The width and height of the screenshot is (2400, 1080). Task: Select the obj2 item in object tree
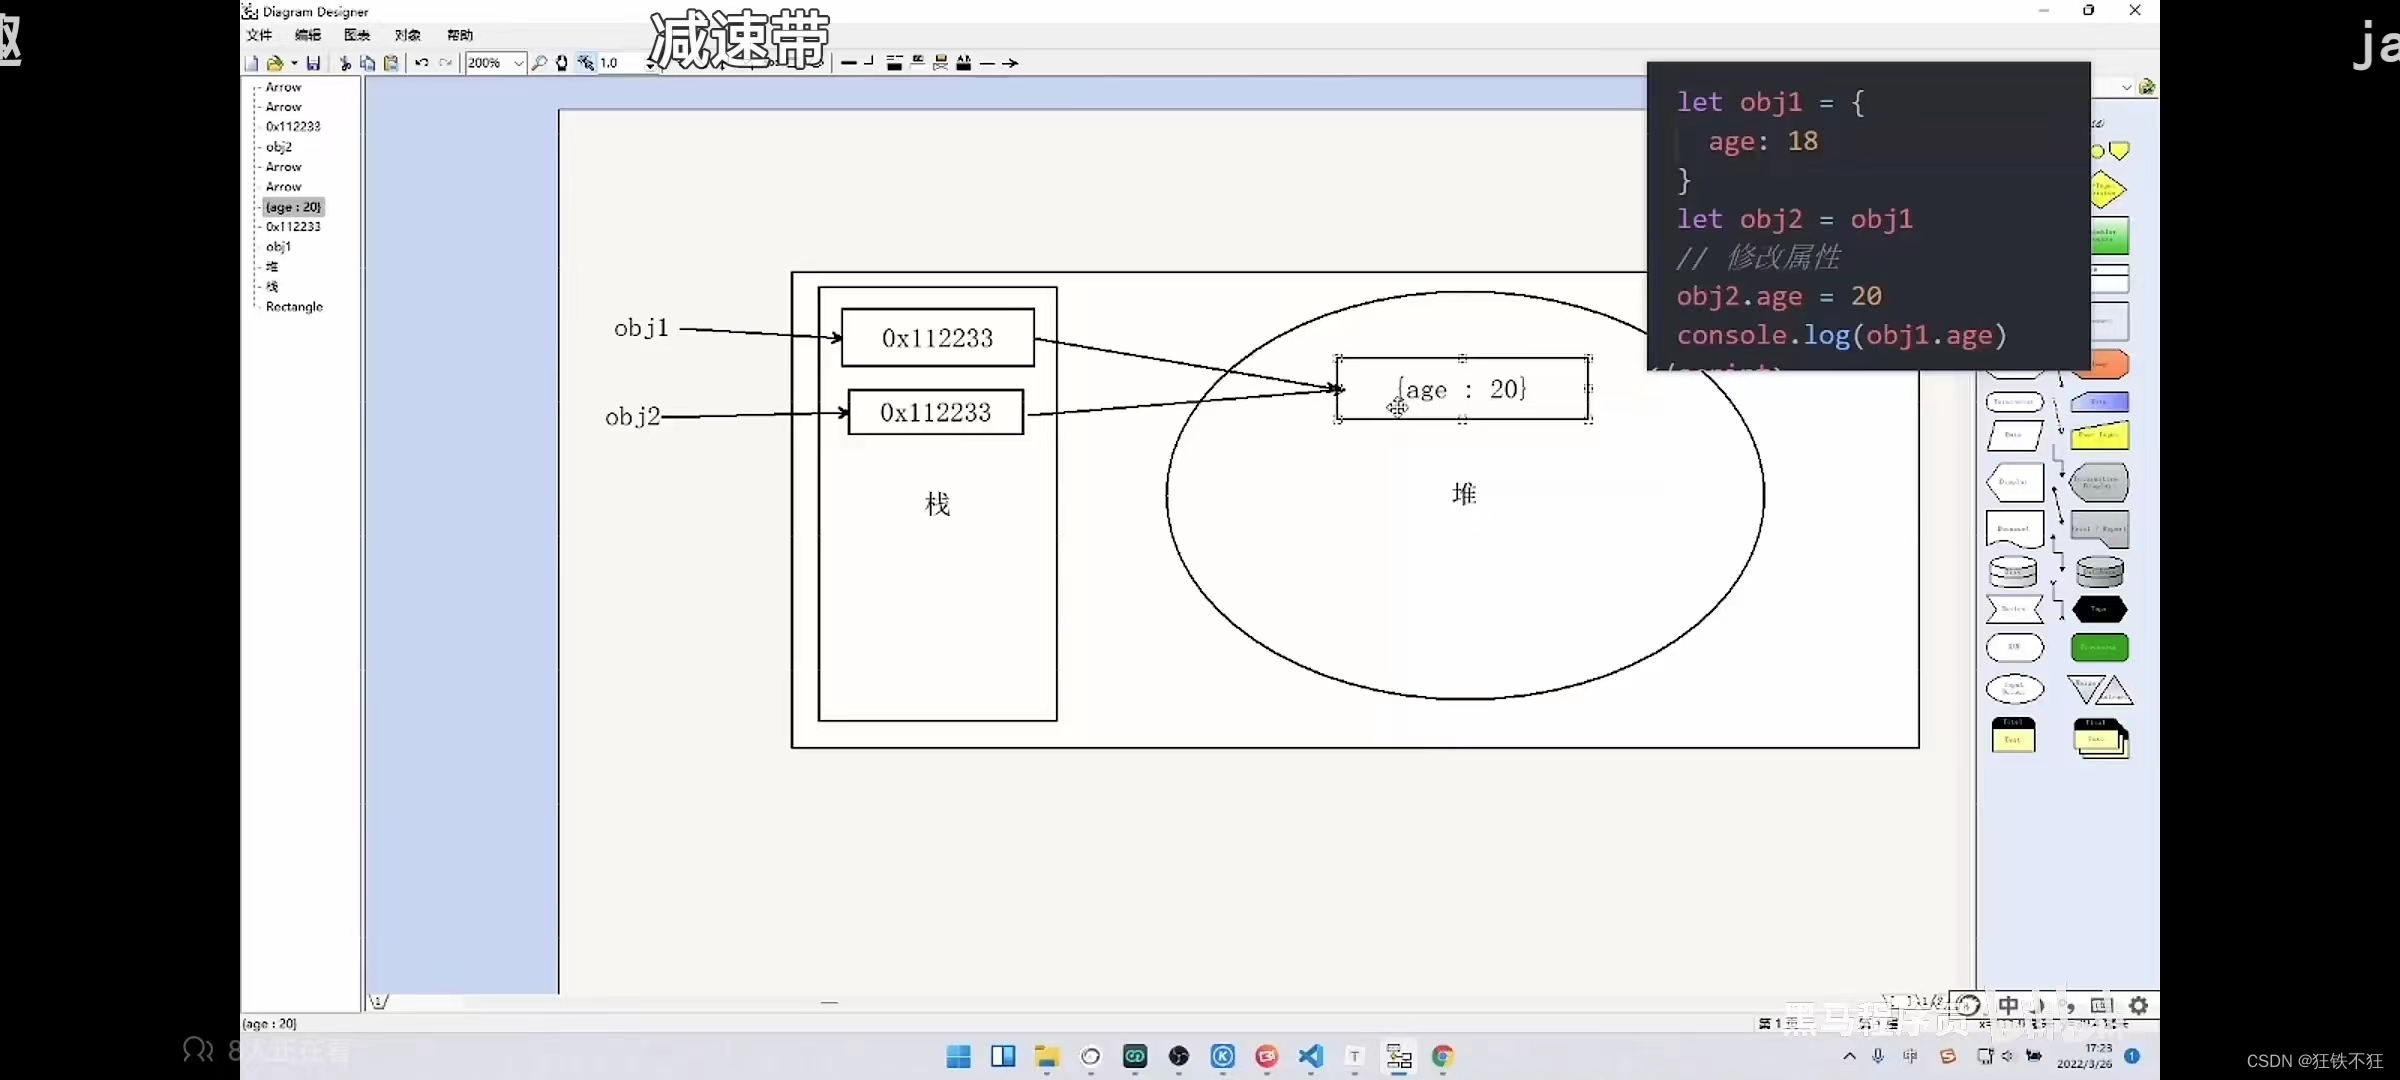point(279,147)
